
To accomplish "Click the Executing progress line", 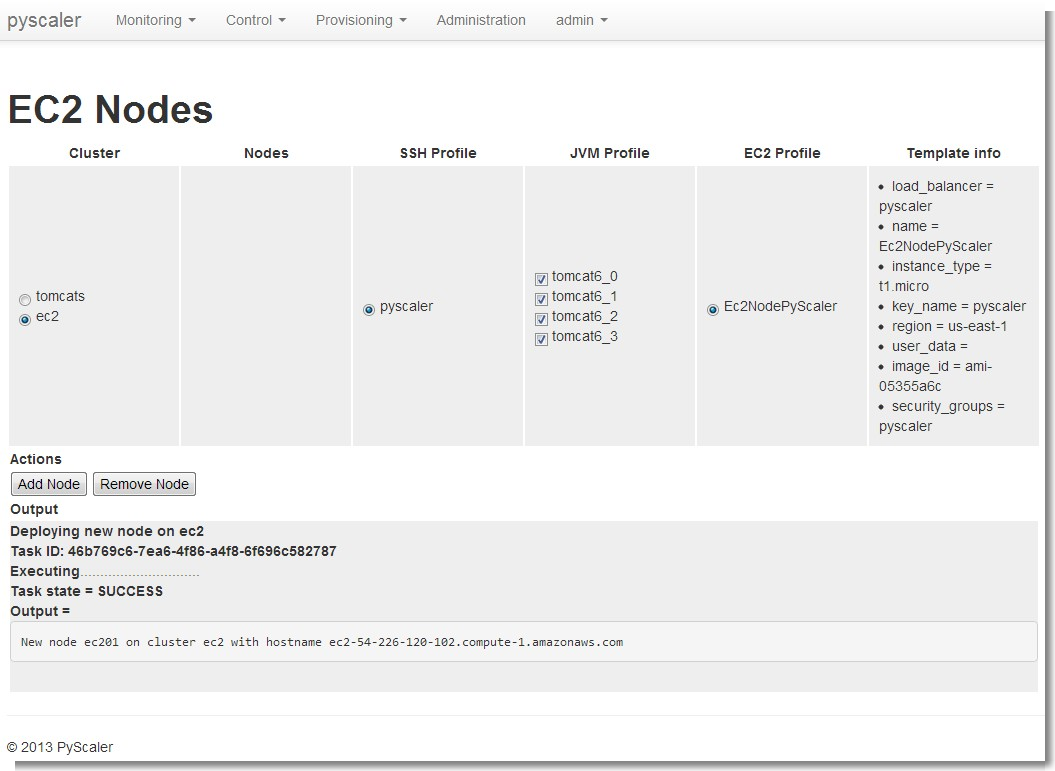I will [105, 571].
